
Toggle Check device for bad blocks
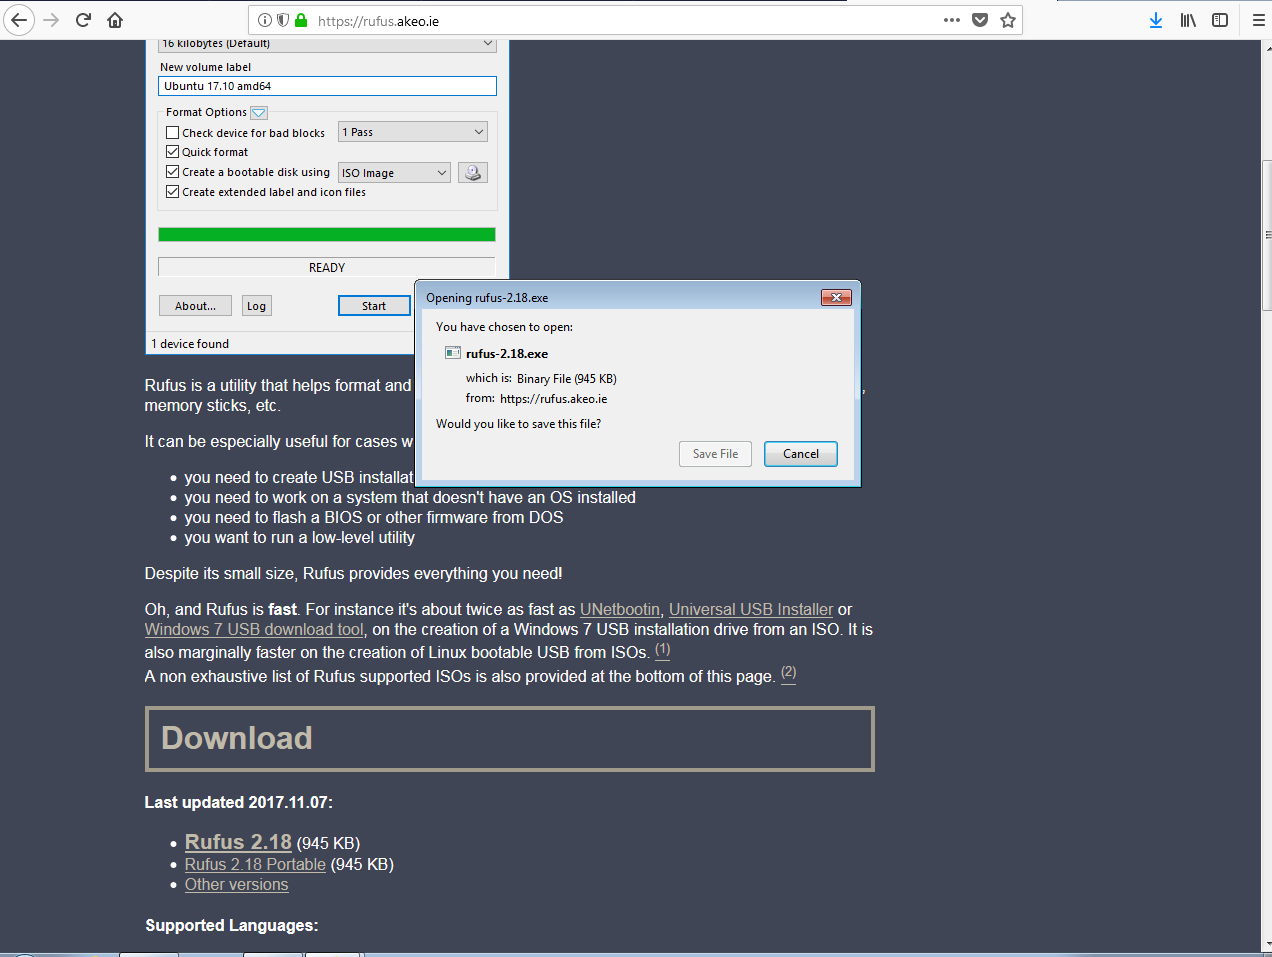pos(172,132)
